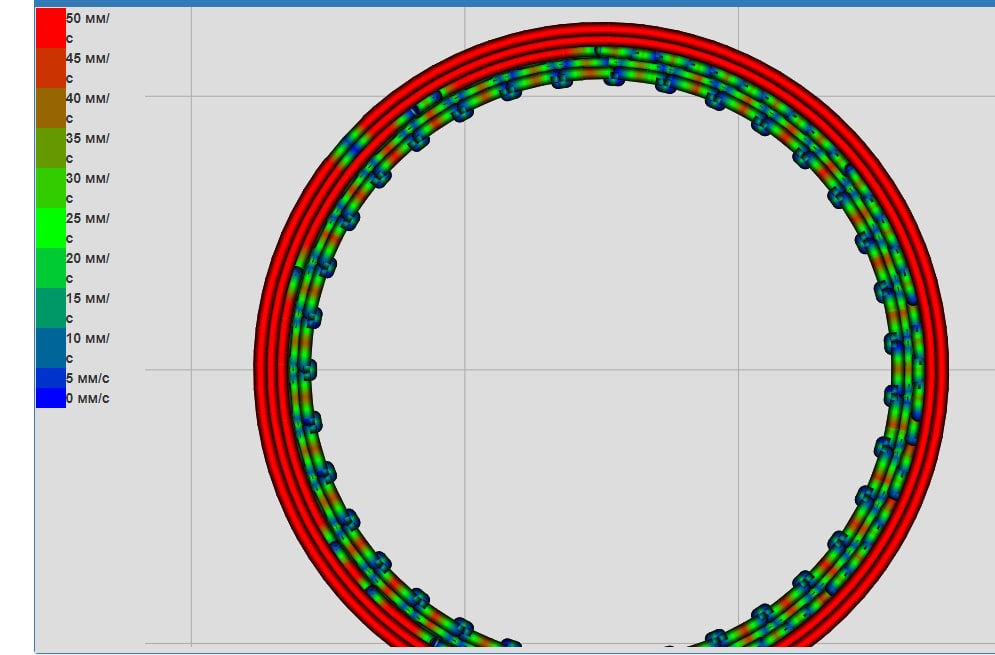This screenshot has height=655, width=995.
Task: Click the 25 мм/с bright green swatch
Action: pos(51,228)
